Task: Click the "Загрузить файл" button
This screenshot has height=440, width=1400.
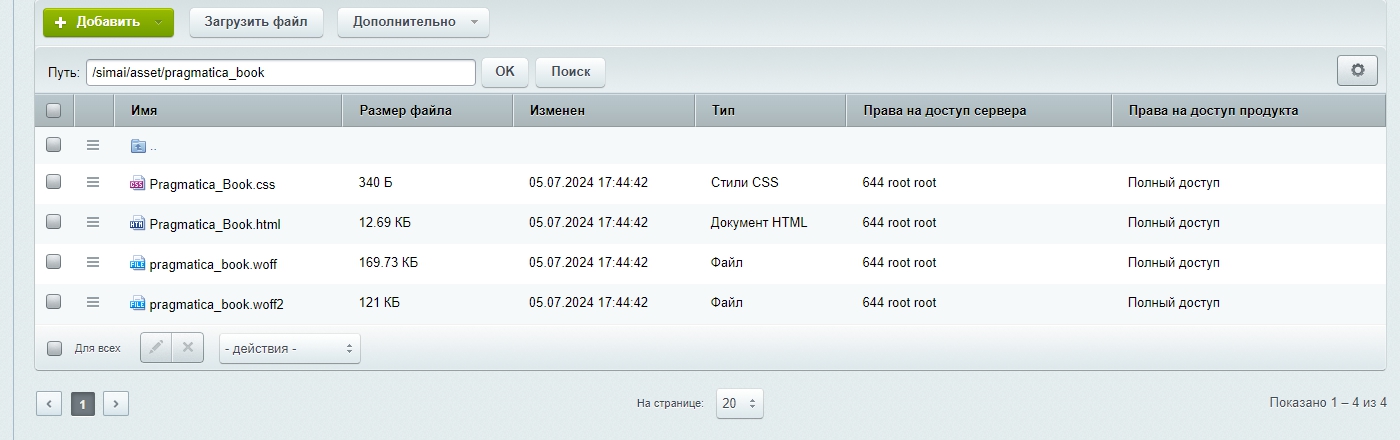Action: (256, 22)
